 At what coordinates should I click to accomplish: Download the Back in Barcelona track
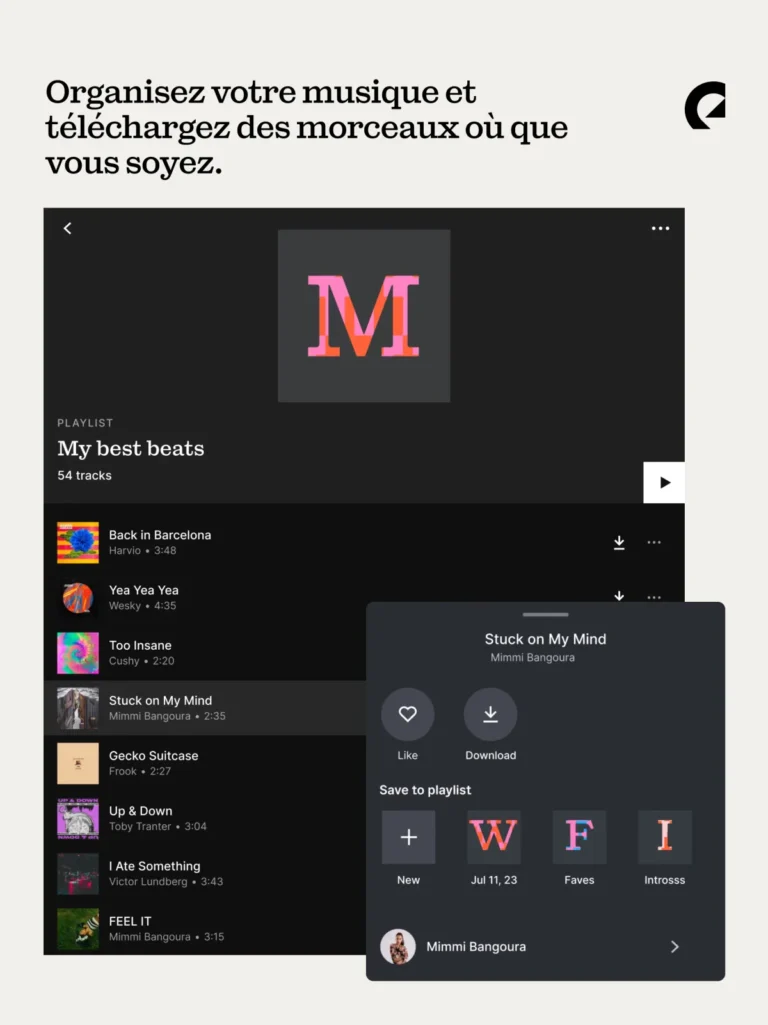619,543
